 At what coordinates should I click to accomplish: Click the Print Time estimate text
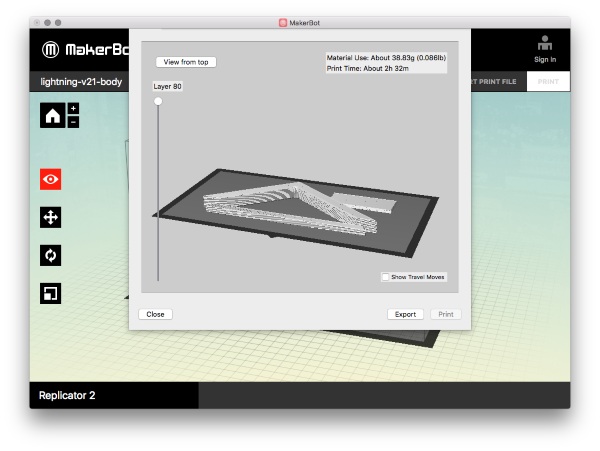coord(367,68)
